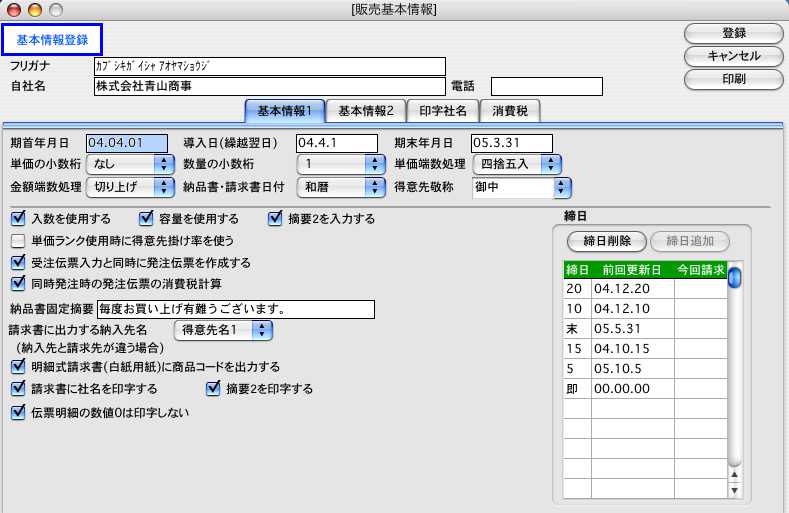Toggle 伝票明細の数値0は印字しない checkbox

(x=17, y=411)
